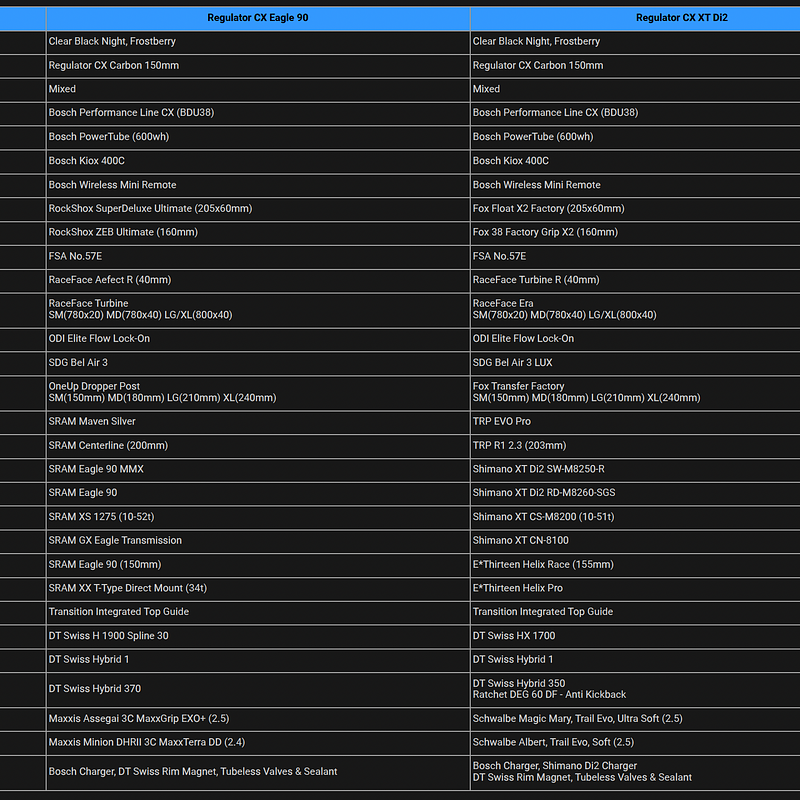Screen dimensions: 800x800
Task: Click SRAM XS 1275 (10-52t) cell
Action: [258, 517]
